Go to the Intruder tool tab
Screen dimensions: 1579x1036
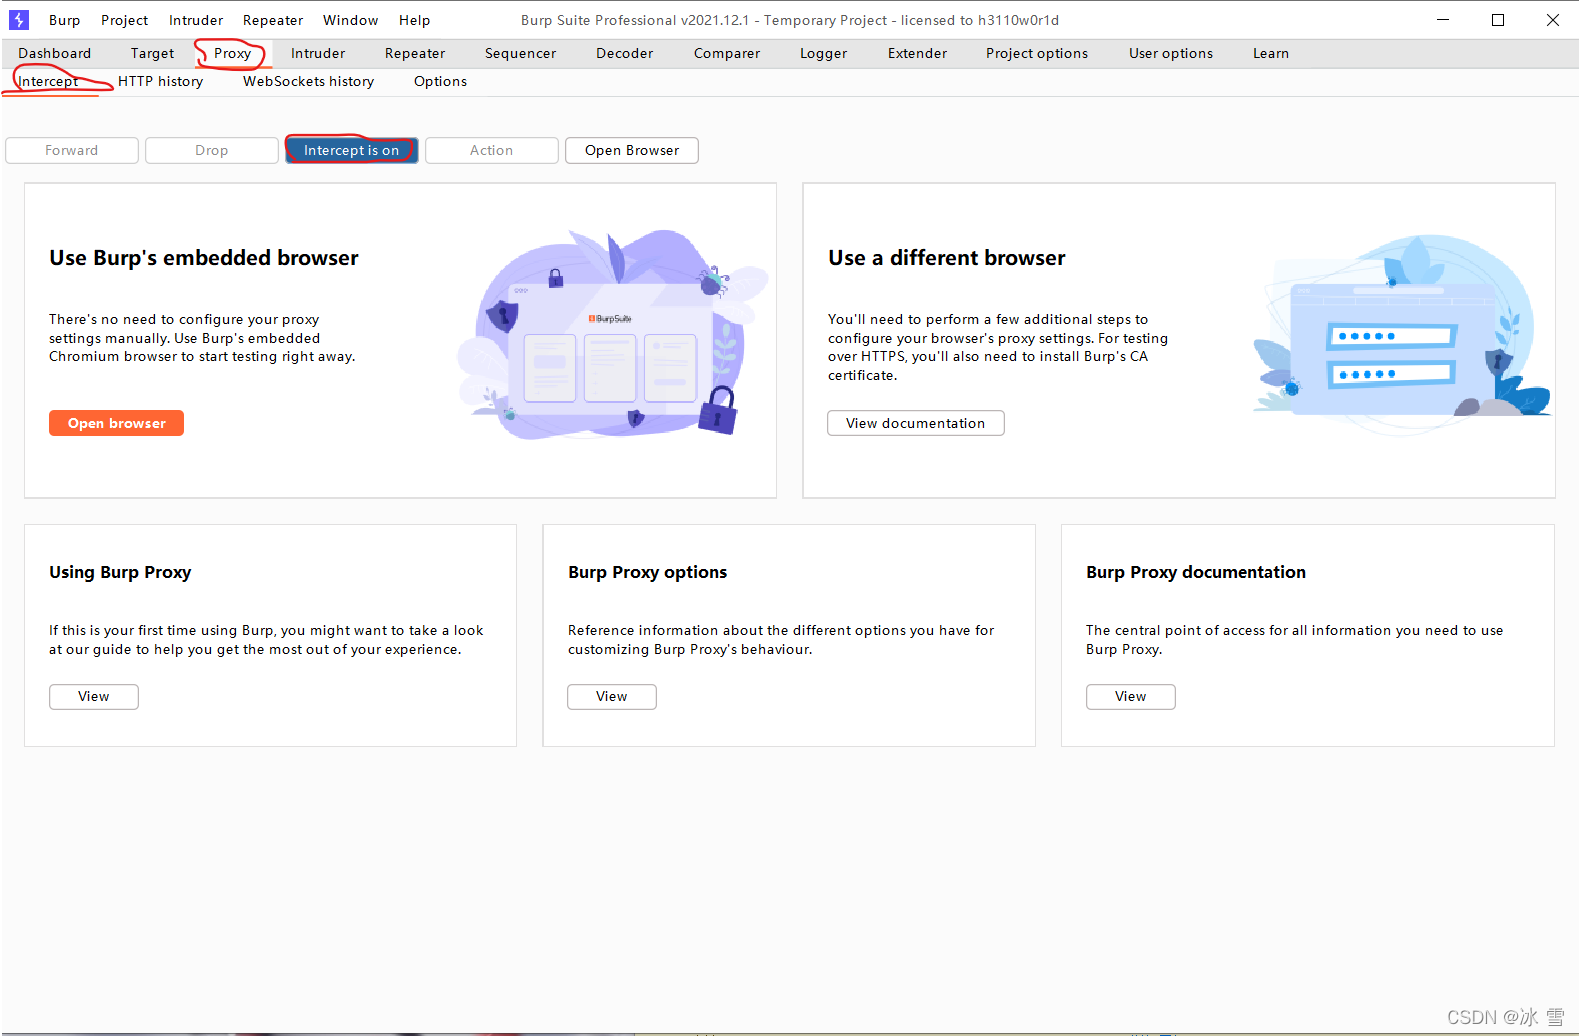(318, 53)
